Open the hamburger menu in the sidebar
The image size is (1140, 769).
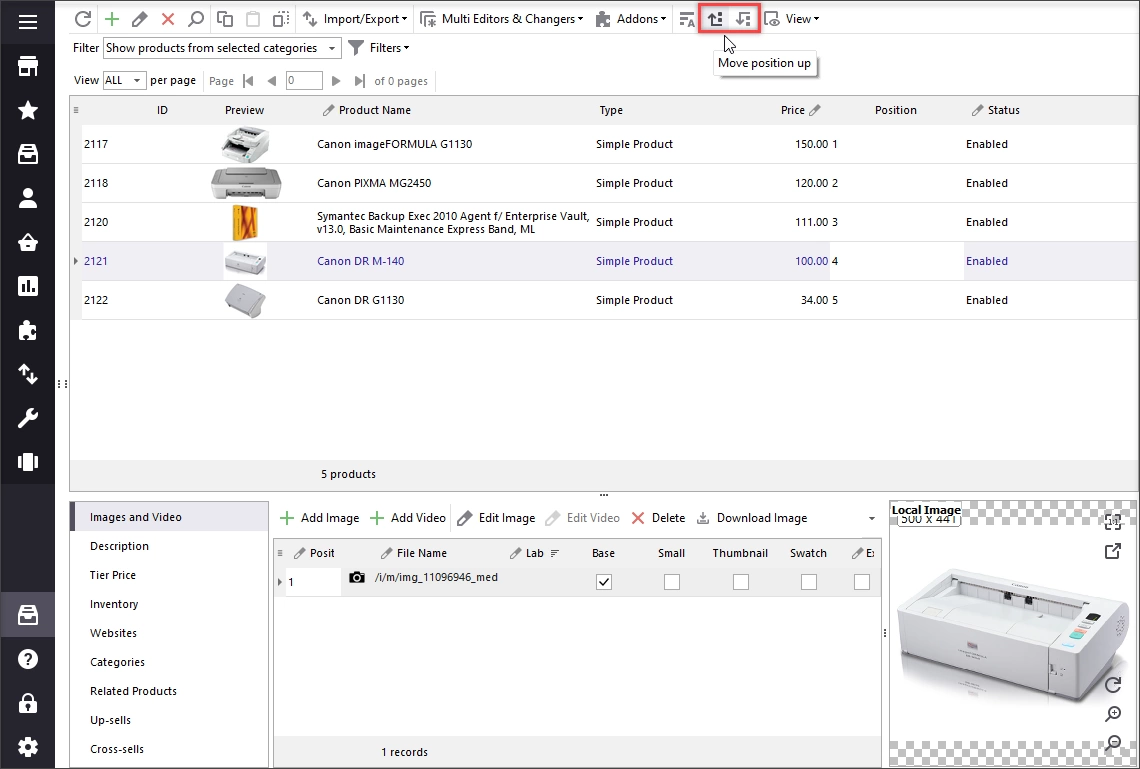(x=28, y=22)
